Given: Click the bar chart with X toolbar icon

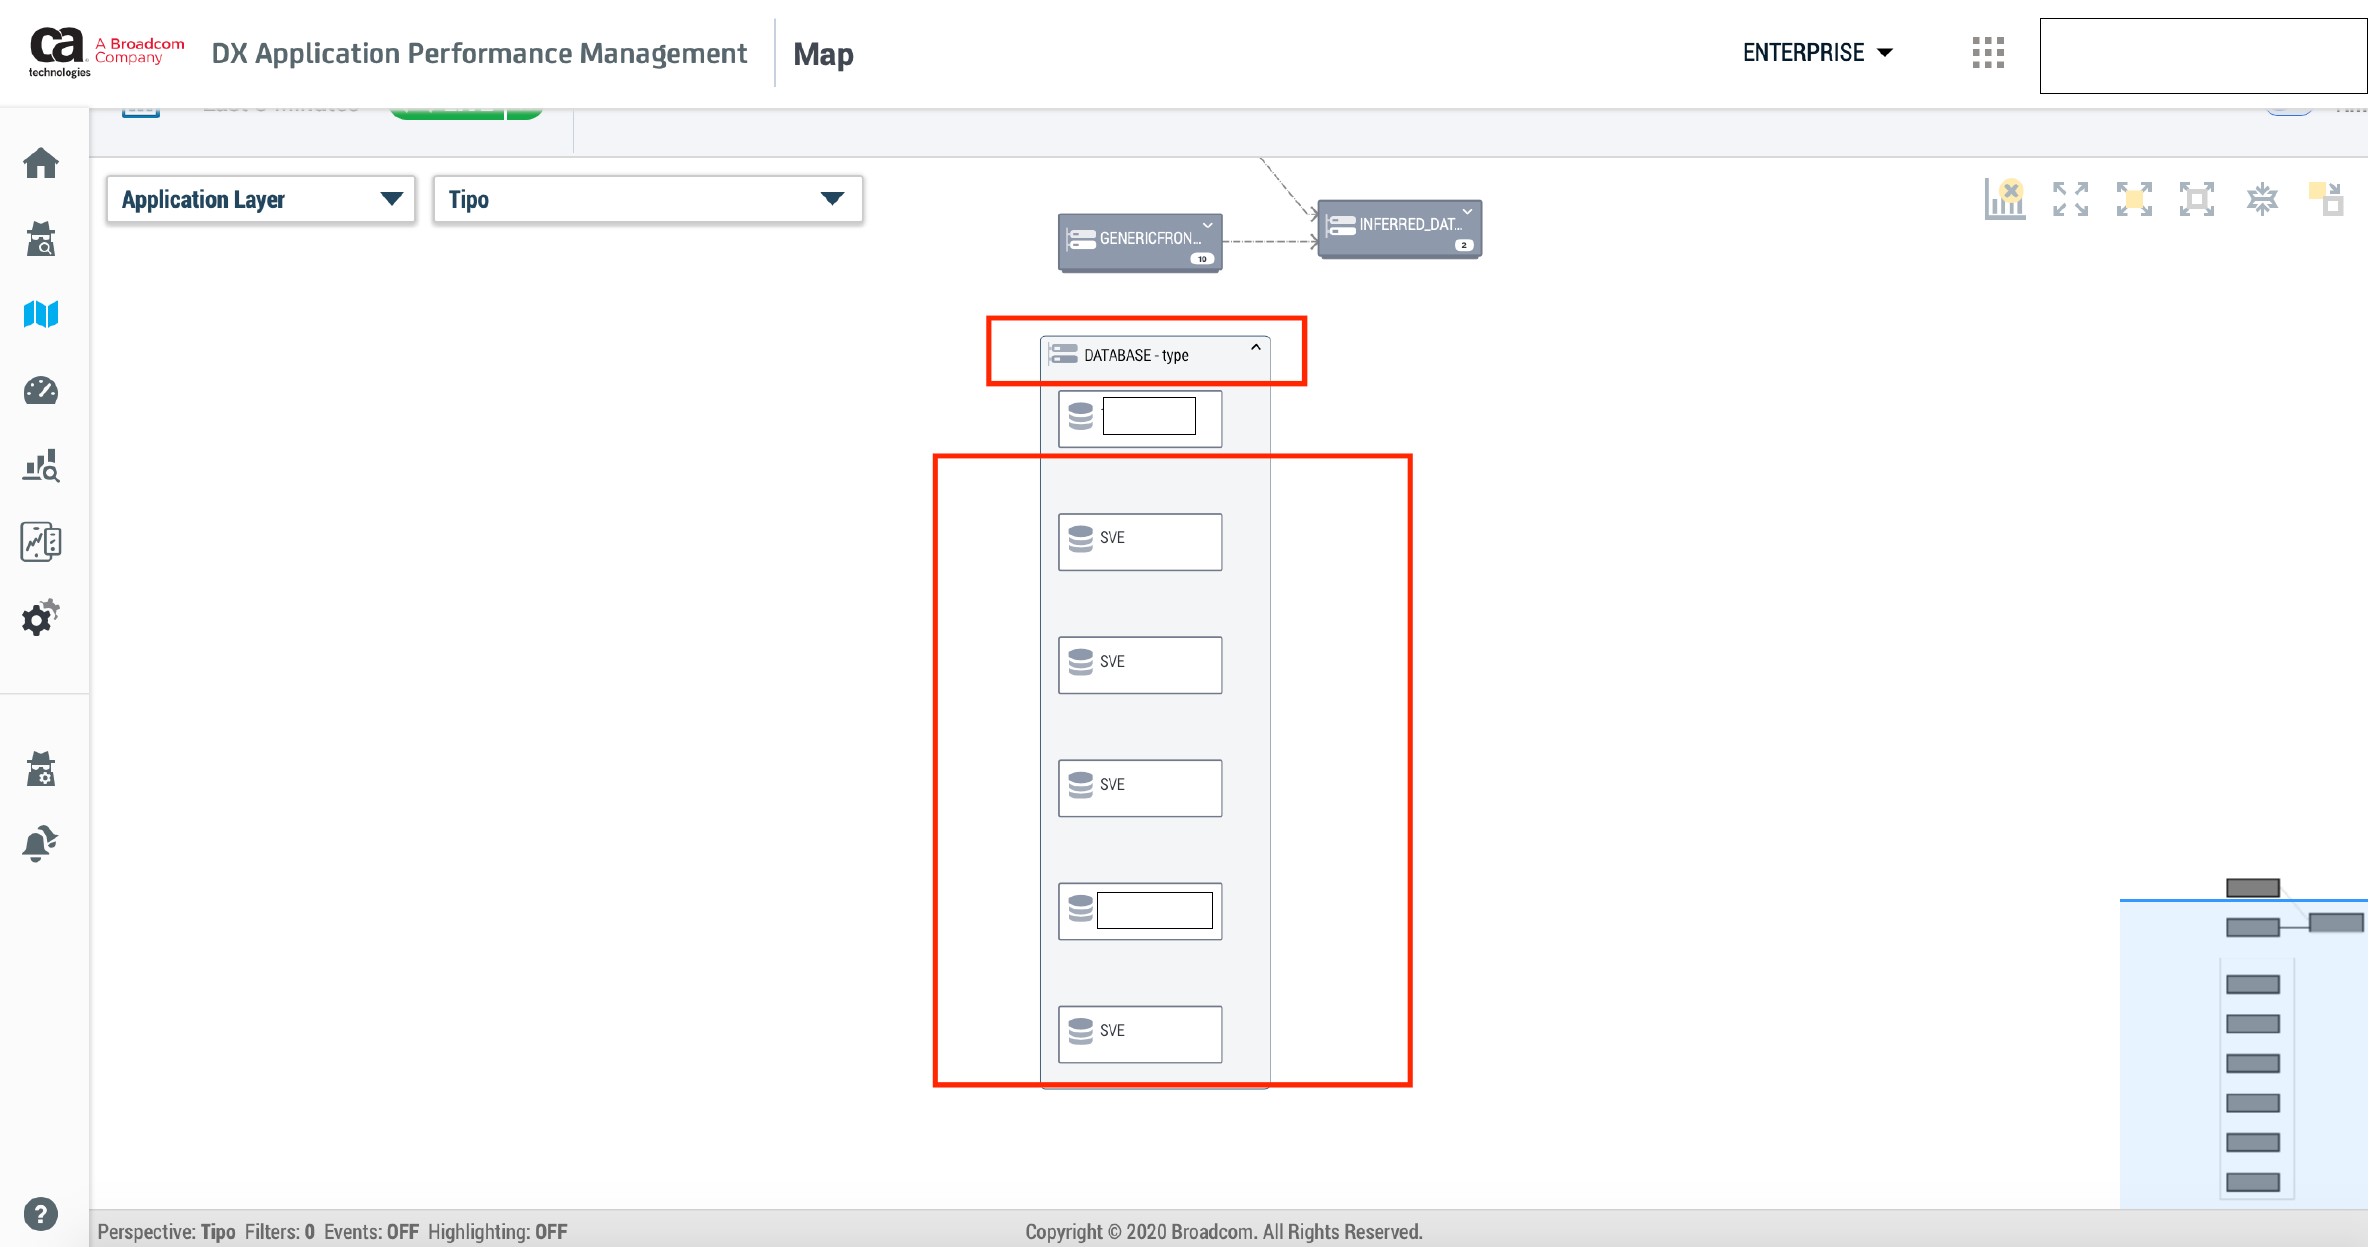Looking at the screenshot, I should pos(2005,199).
